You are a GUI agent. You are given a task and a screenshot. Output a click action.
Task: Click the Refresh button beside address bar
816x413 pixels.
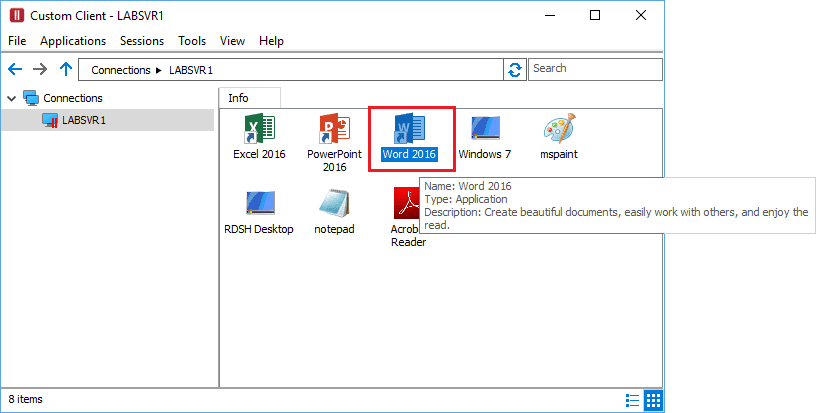(515, 70)
